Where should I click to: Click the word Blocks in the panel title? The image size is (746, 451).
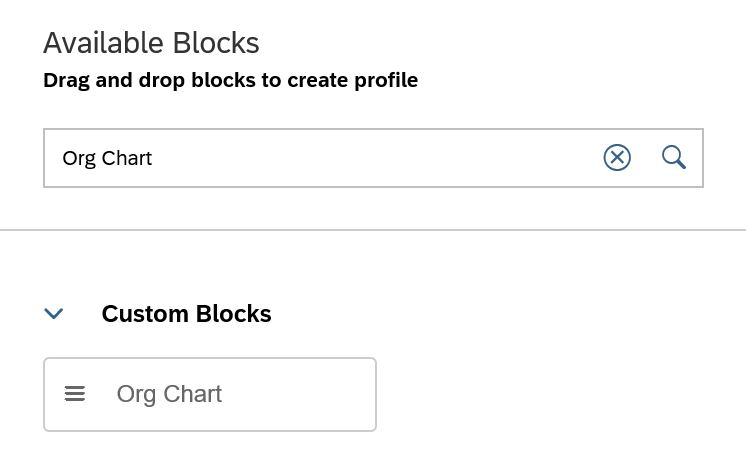pyautogui.click(x=216, y=43)
